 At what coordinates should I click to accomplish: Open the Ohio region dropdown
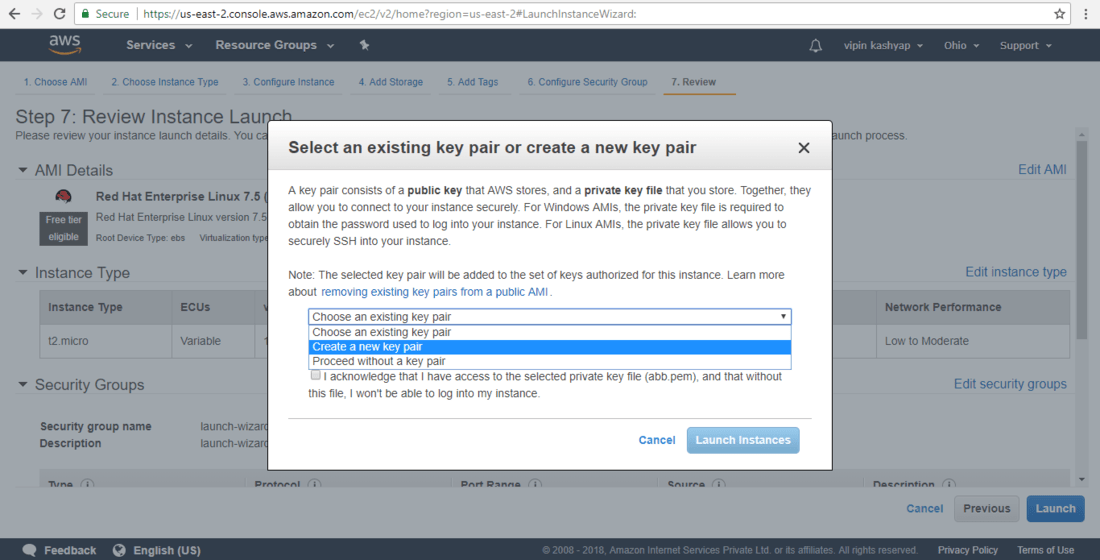(x=960, y=45)
